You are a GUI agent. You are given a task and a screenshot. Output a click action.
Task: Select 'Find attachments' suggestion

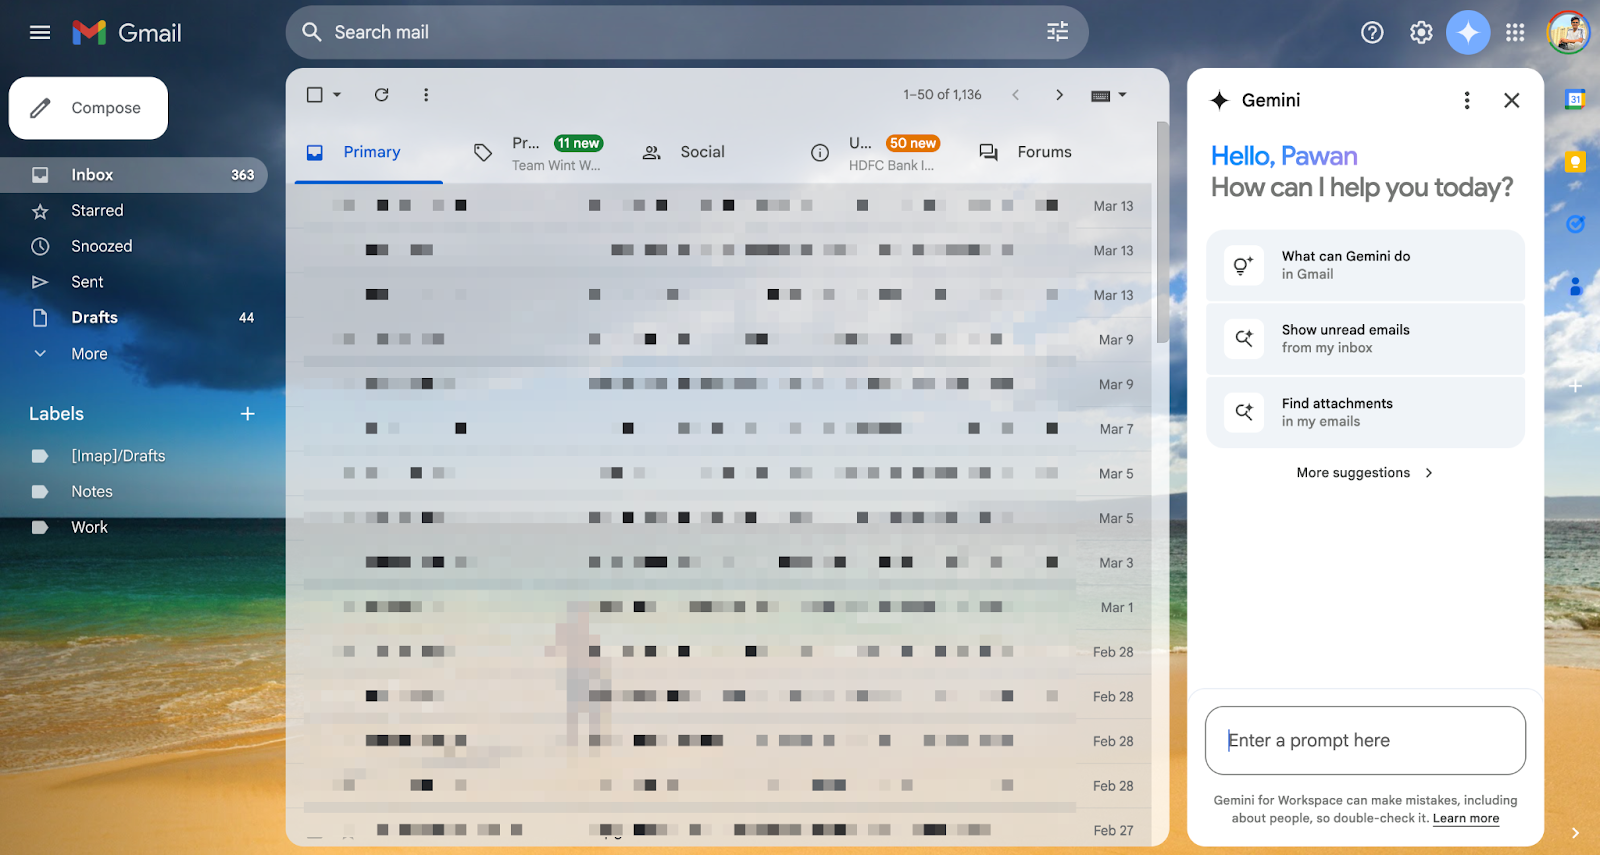[x=1365, y=412]
